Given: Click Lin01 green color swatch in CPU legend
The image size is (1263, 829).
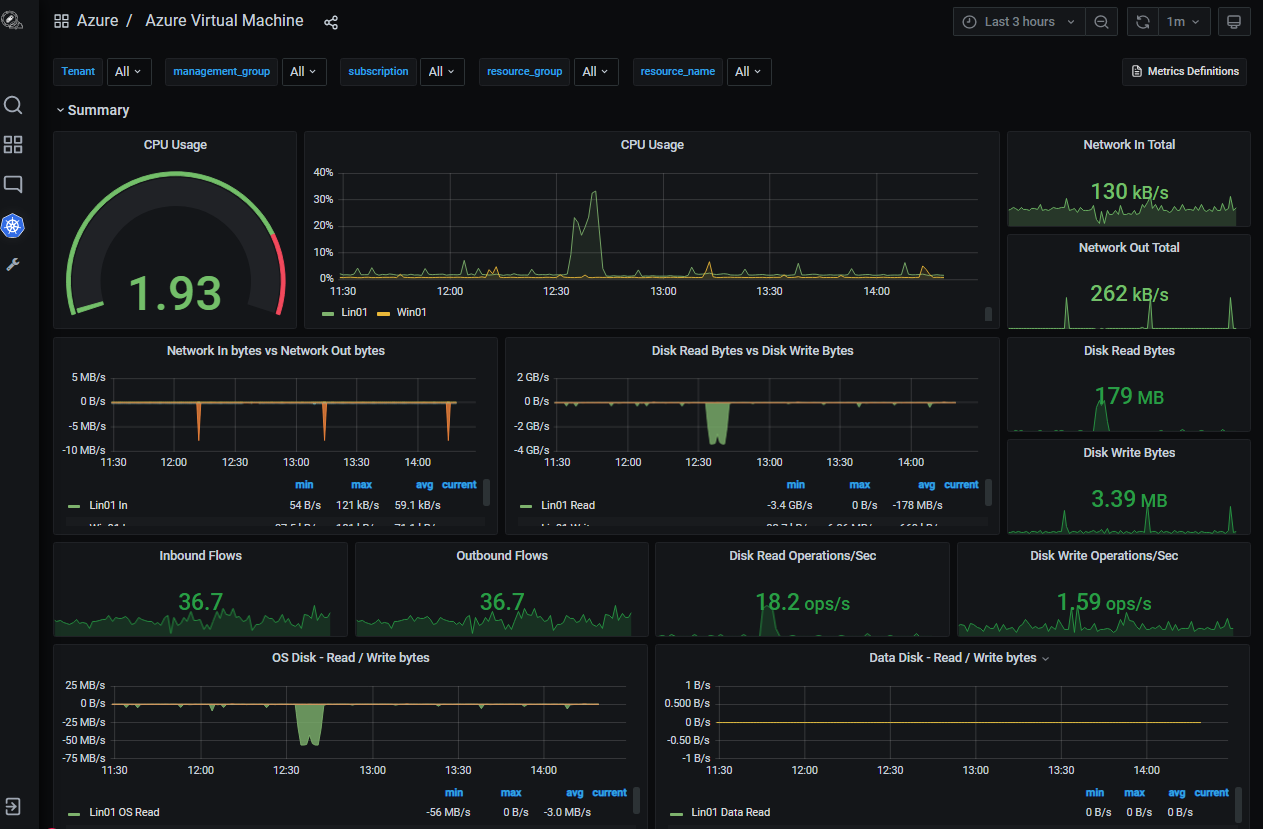Looking at the screenshot, I should 328,313.
